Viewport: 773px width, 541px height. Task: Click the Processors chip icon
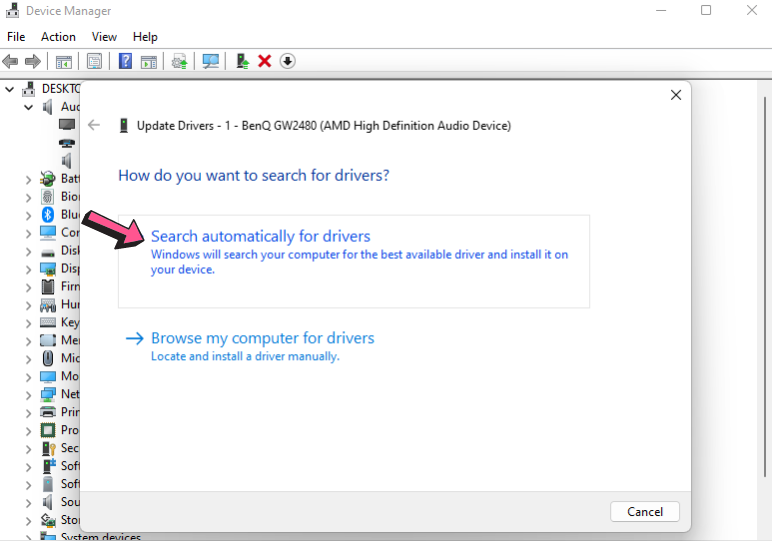48,430
